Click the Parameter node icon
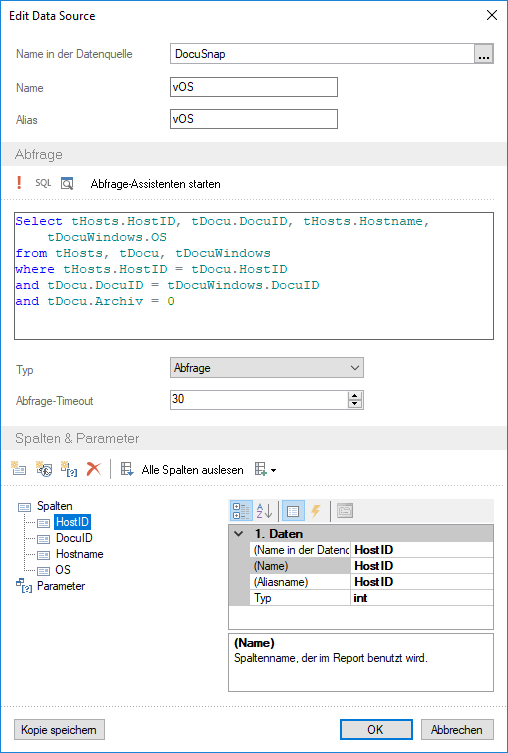The height and width of the screenshot is (753, 508). coord(24,586)
